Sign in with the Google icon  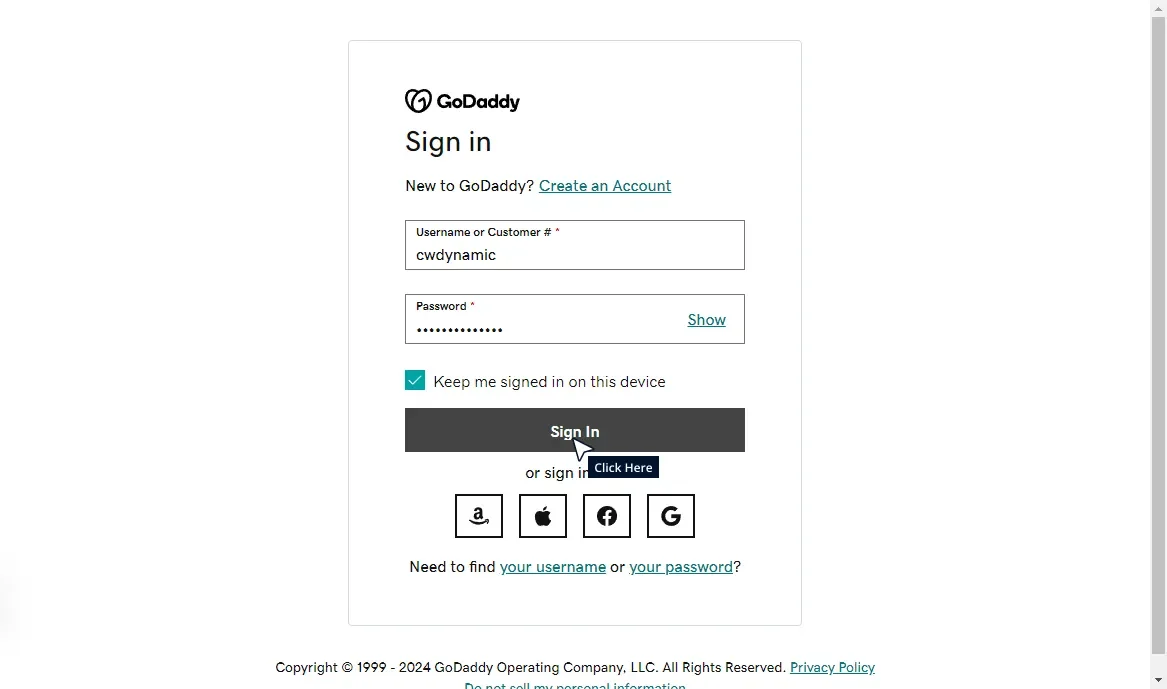670,516
